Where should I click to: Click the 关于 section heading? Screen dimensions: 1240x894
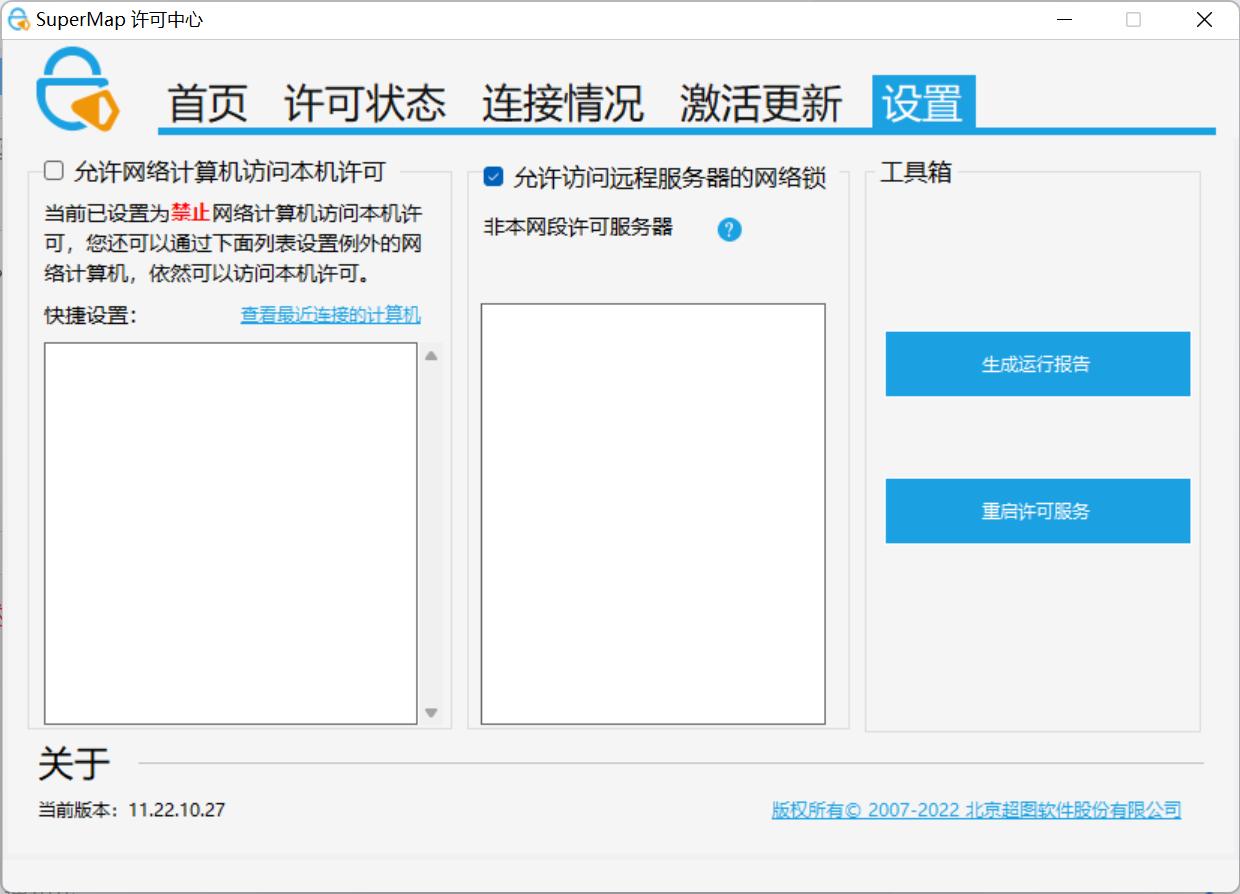click(74, 763)
